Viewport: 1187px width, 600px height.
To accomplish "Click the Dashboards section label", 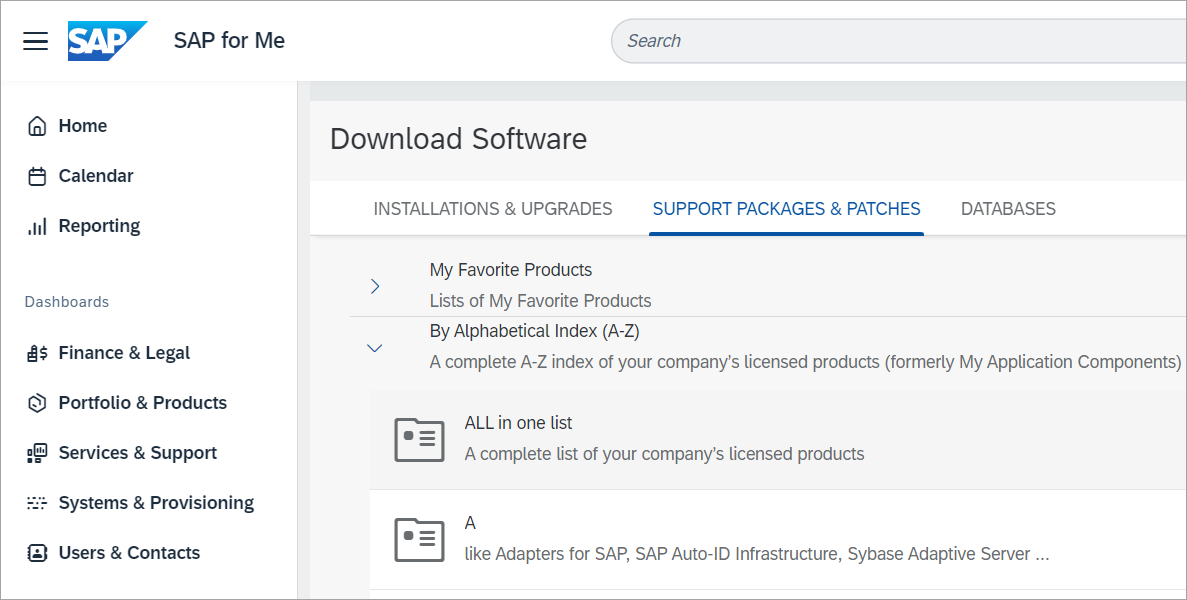I will click(67, 302).
